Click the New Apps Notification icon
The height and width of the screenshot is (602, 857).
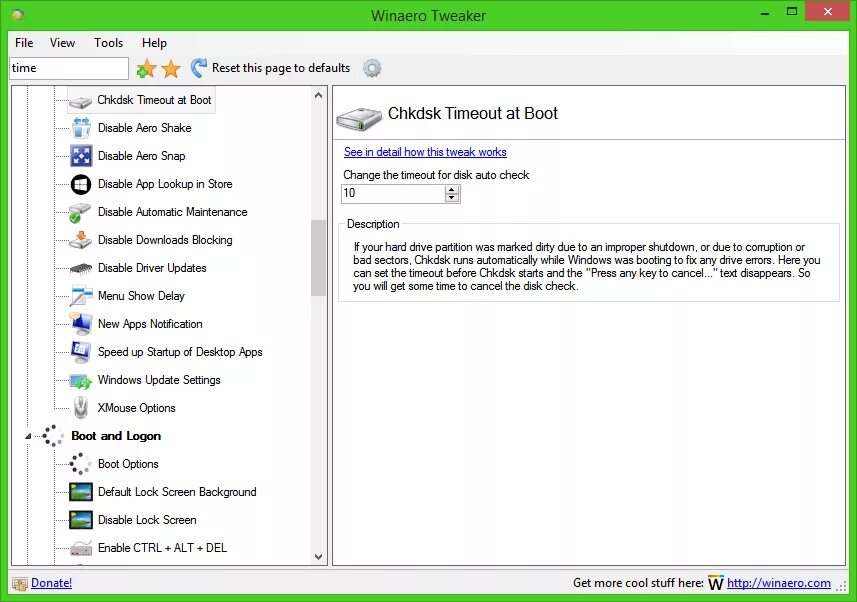click(x=81, y=324)
